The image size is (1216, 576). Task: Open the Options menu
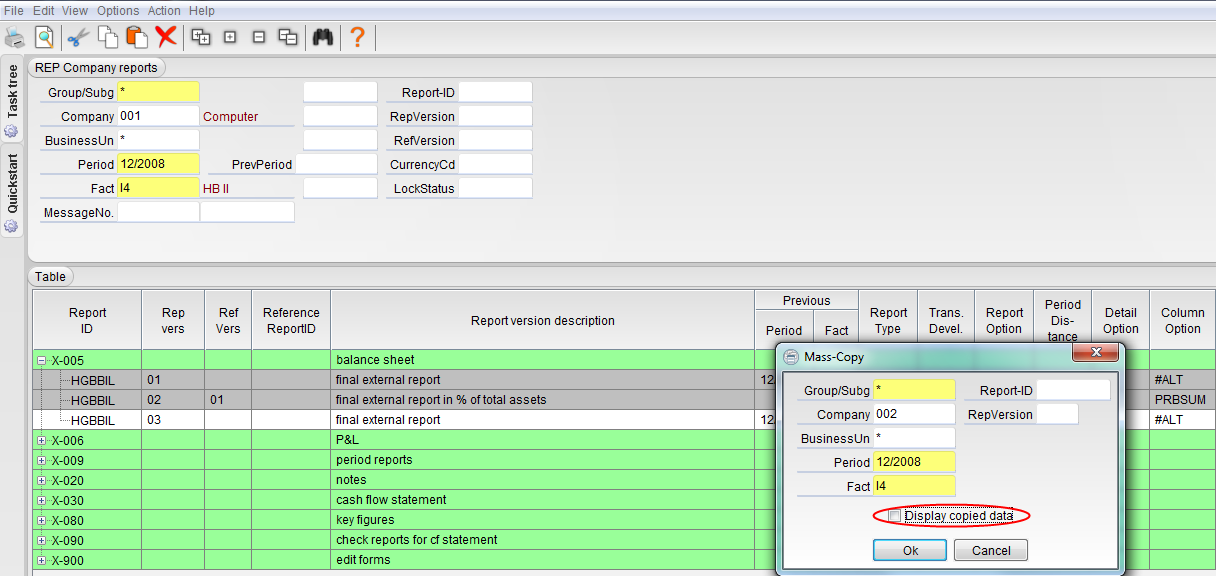tap(118, 10)
